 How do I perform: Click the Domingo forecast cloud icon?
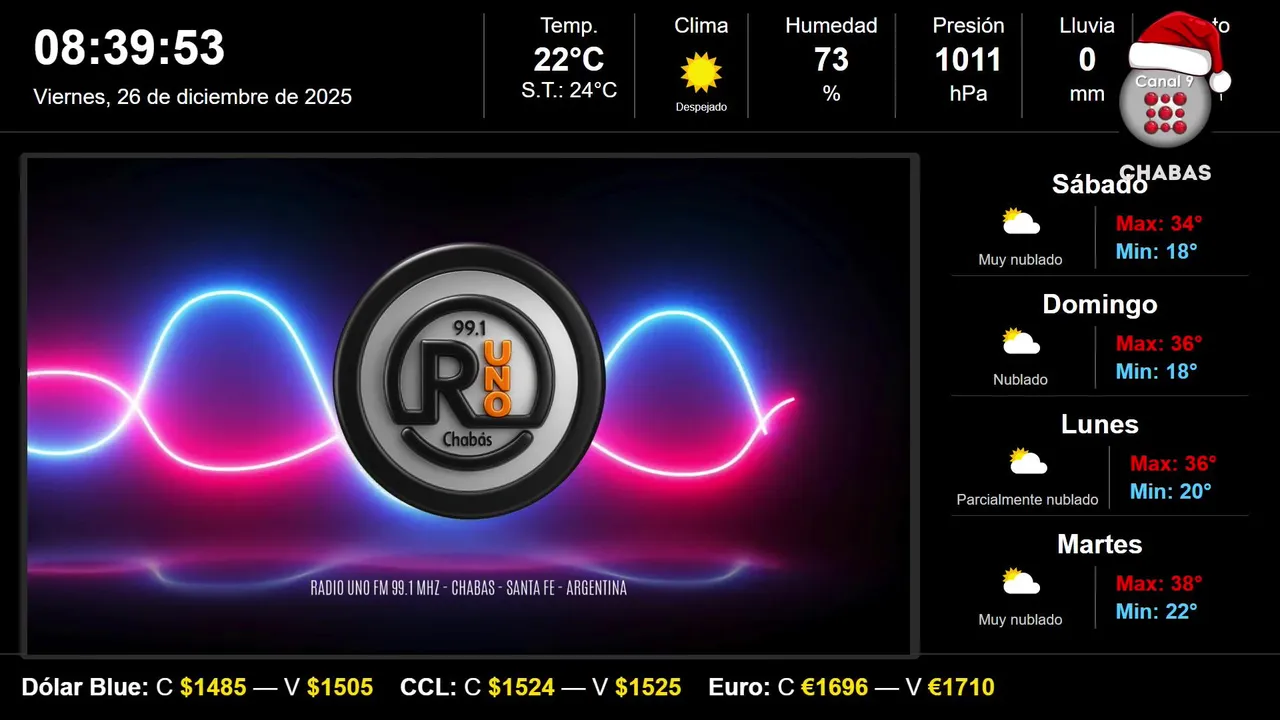1021,342
